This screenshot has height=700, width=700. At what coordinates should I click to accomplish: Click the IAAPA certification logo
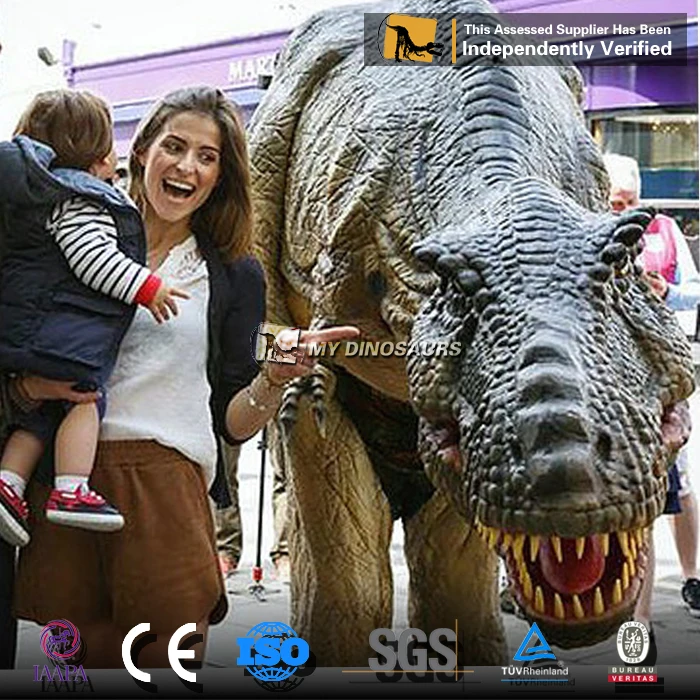(x=60, y=651)
